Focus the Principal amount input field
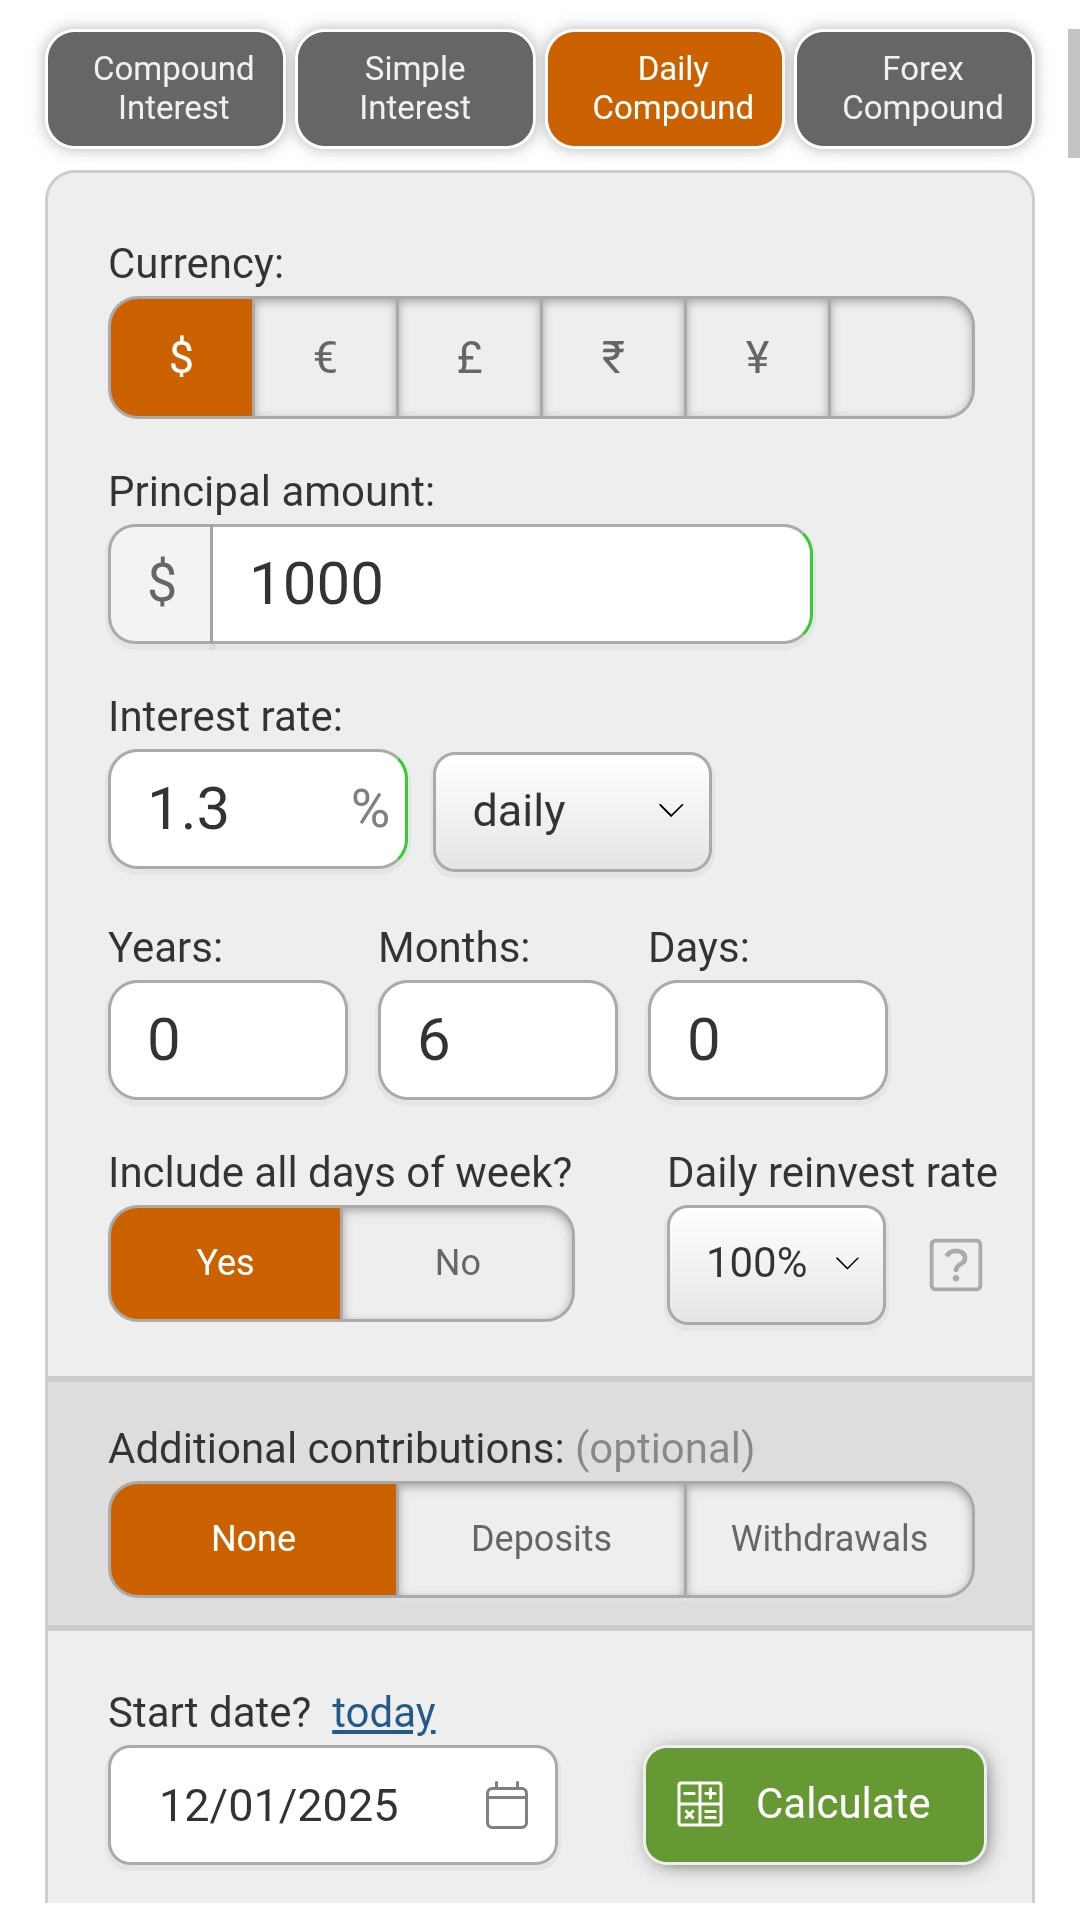The width and height of the screenshot is (1080, 1925). tap(510, 584)
